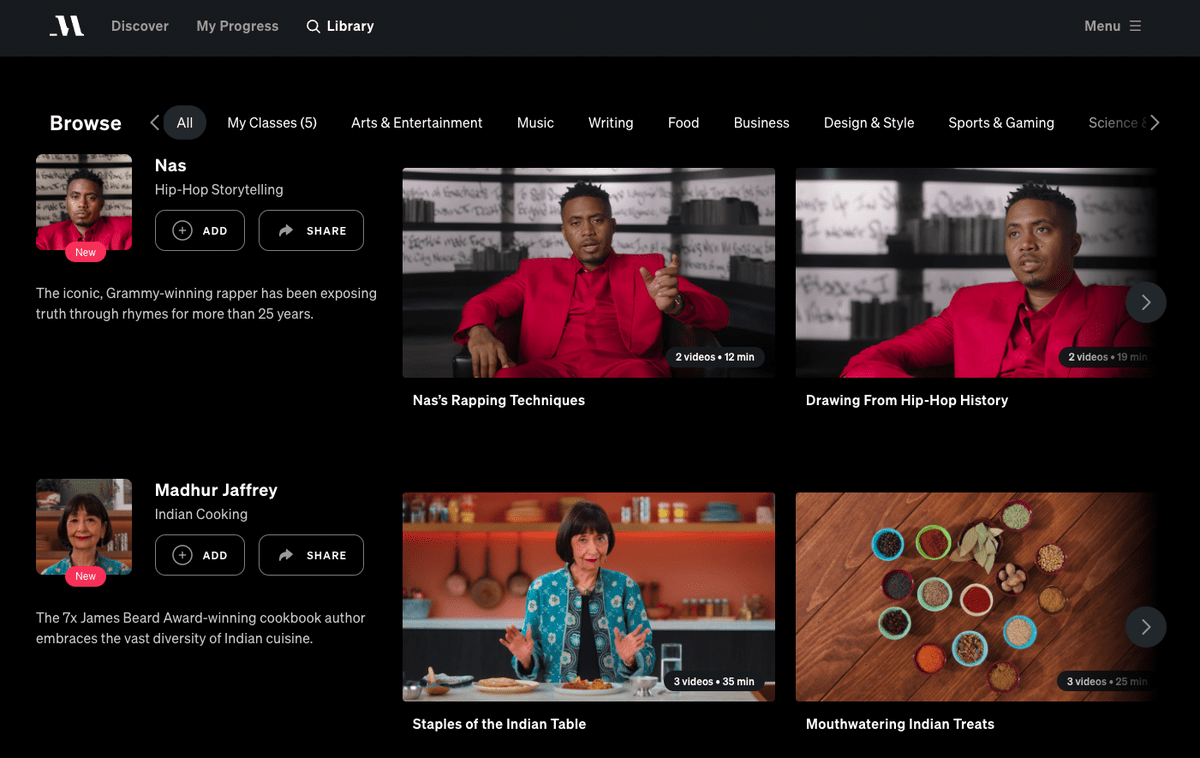Click Nas description about Grammy-winning rapper
Screen dimensions: 1200x758
point(206,303)
